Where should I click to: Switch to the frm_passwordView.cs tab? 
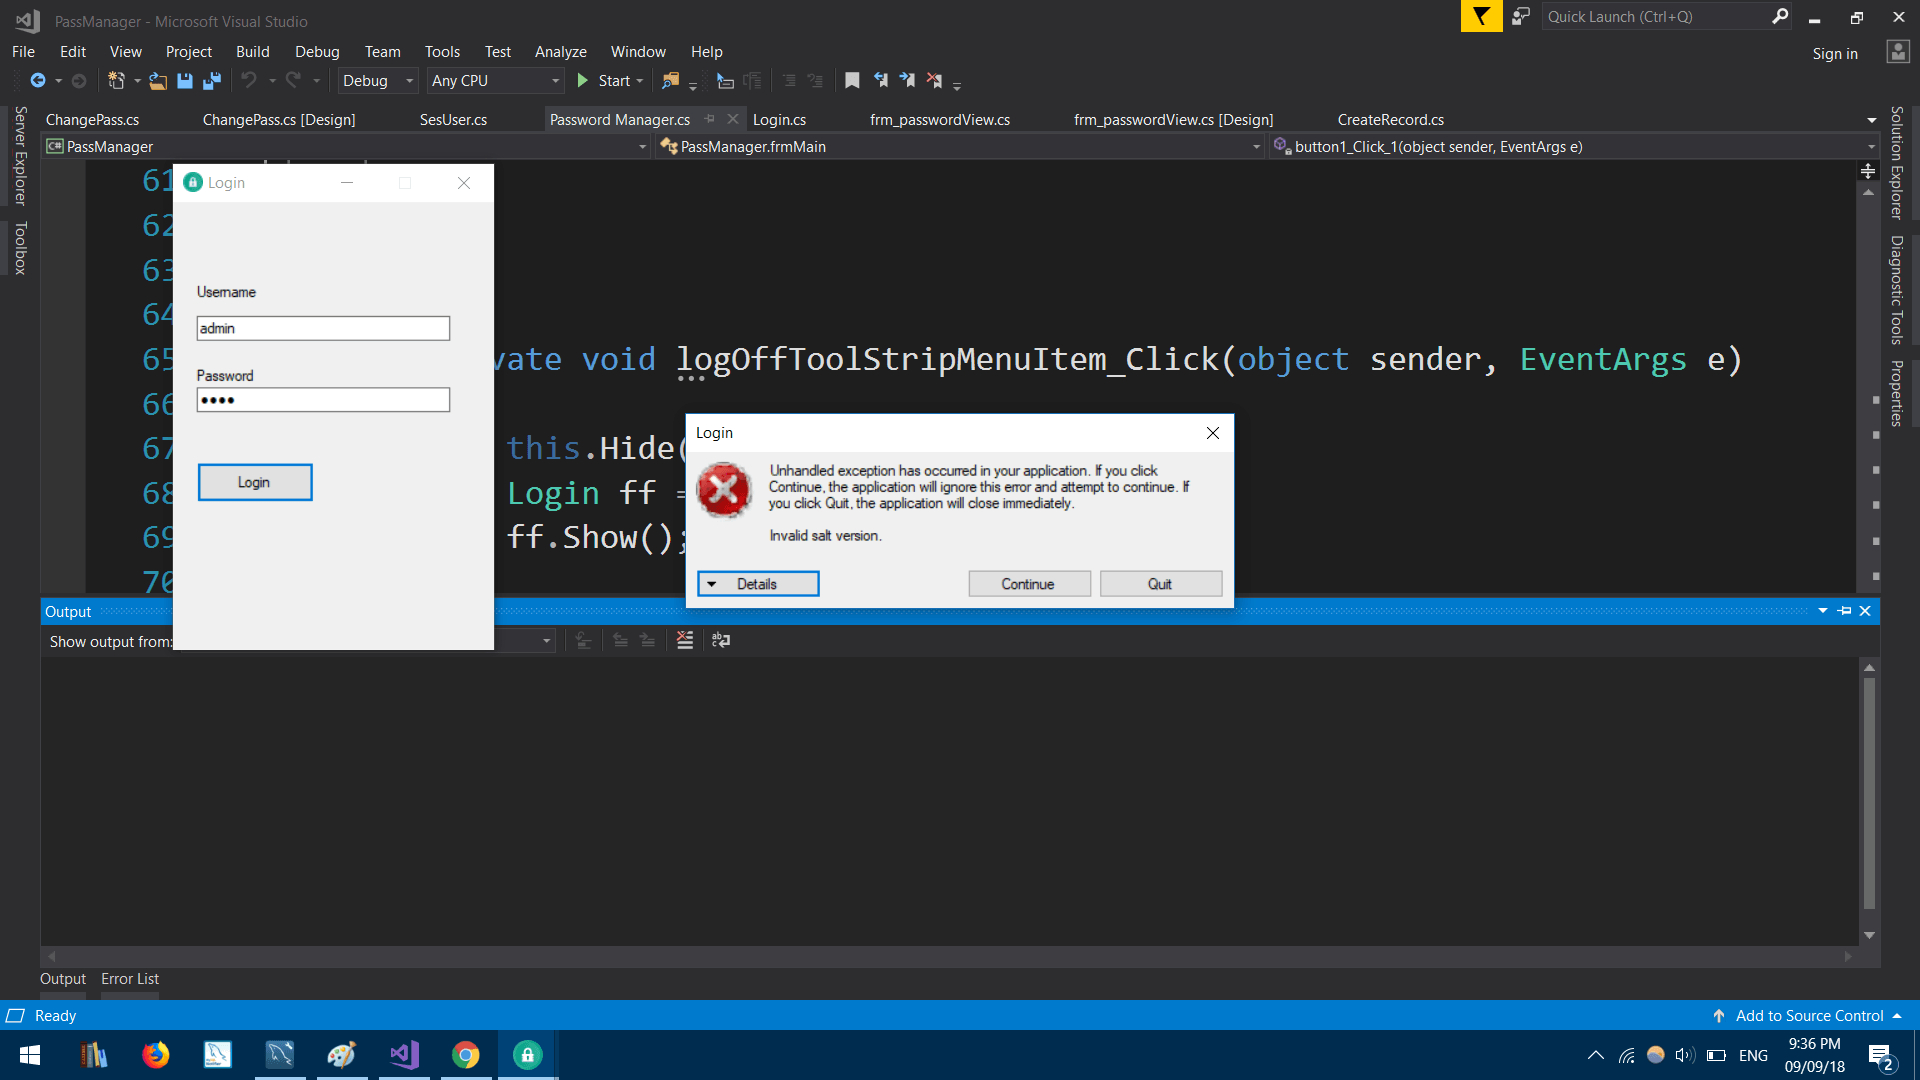939,120
